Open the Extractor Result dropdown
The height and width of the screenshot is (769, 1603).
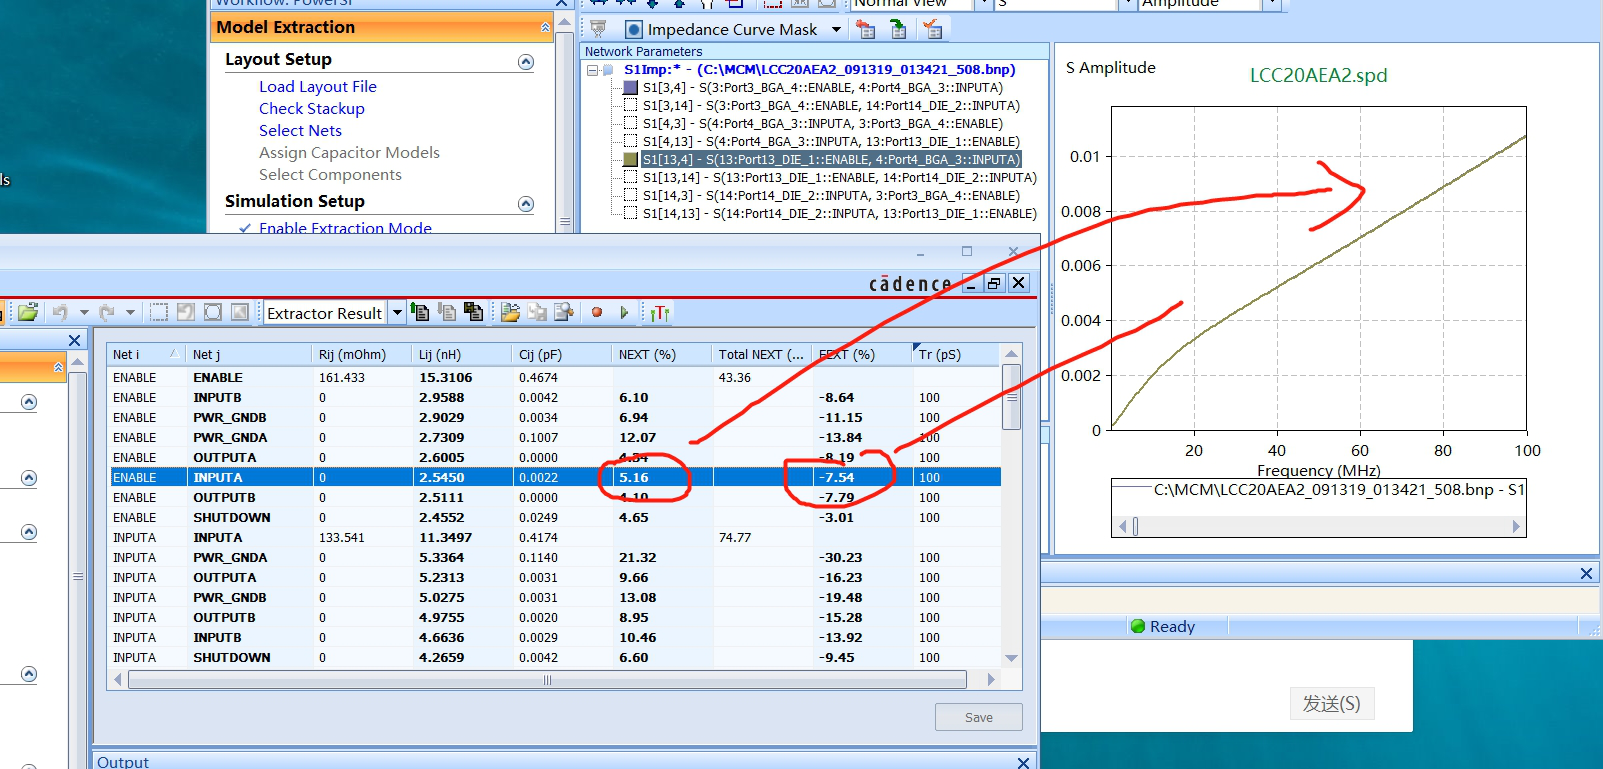pyautogui.click(x=397, y=312)
